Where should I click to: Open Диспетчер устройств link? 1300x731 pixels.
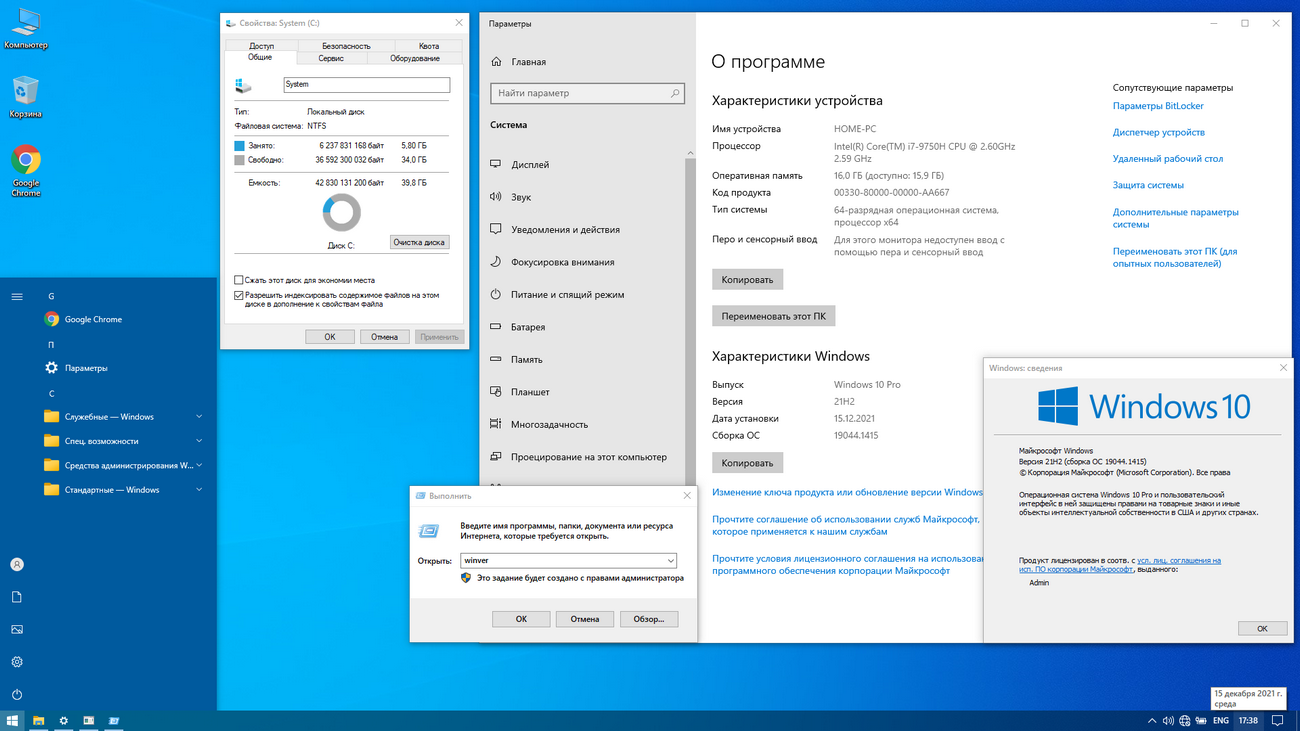pos(1159,132)
